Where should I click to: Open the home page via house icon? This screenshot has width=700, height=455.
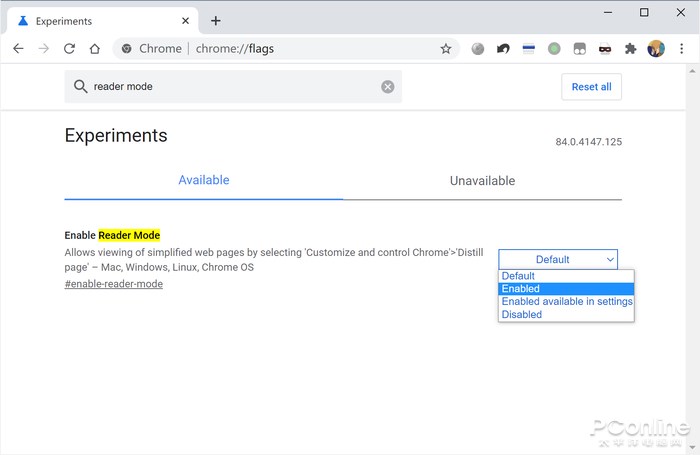(95, 48)
